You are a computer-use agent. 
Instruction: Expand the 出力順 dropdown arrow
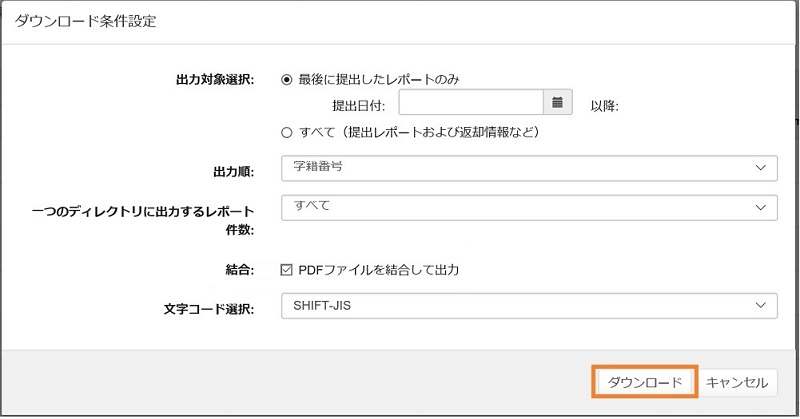(761, 168)
